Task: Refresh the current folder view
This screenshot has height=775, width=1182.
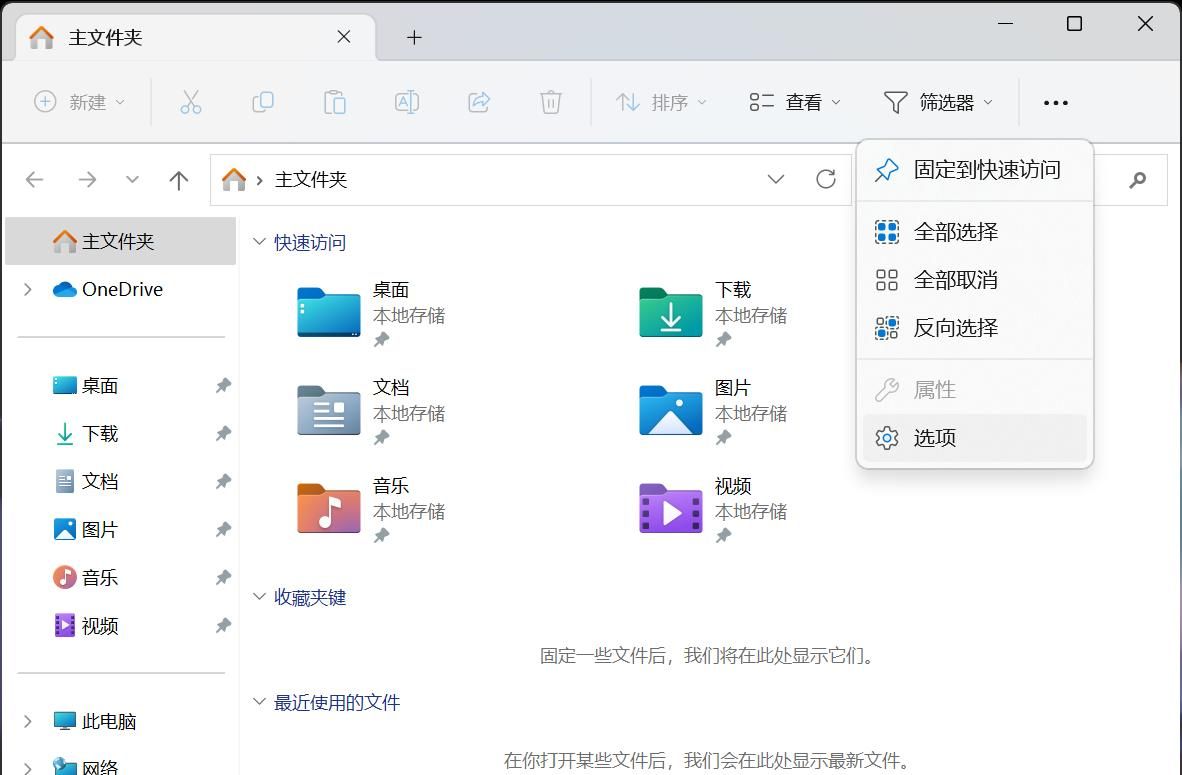Action: coord(826,179)
